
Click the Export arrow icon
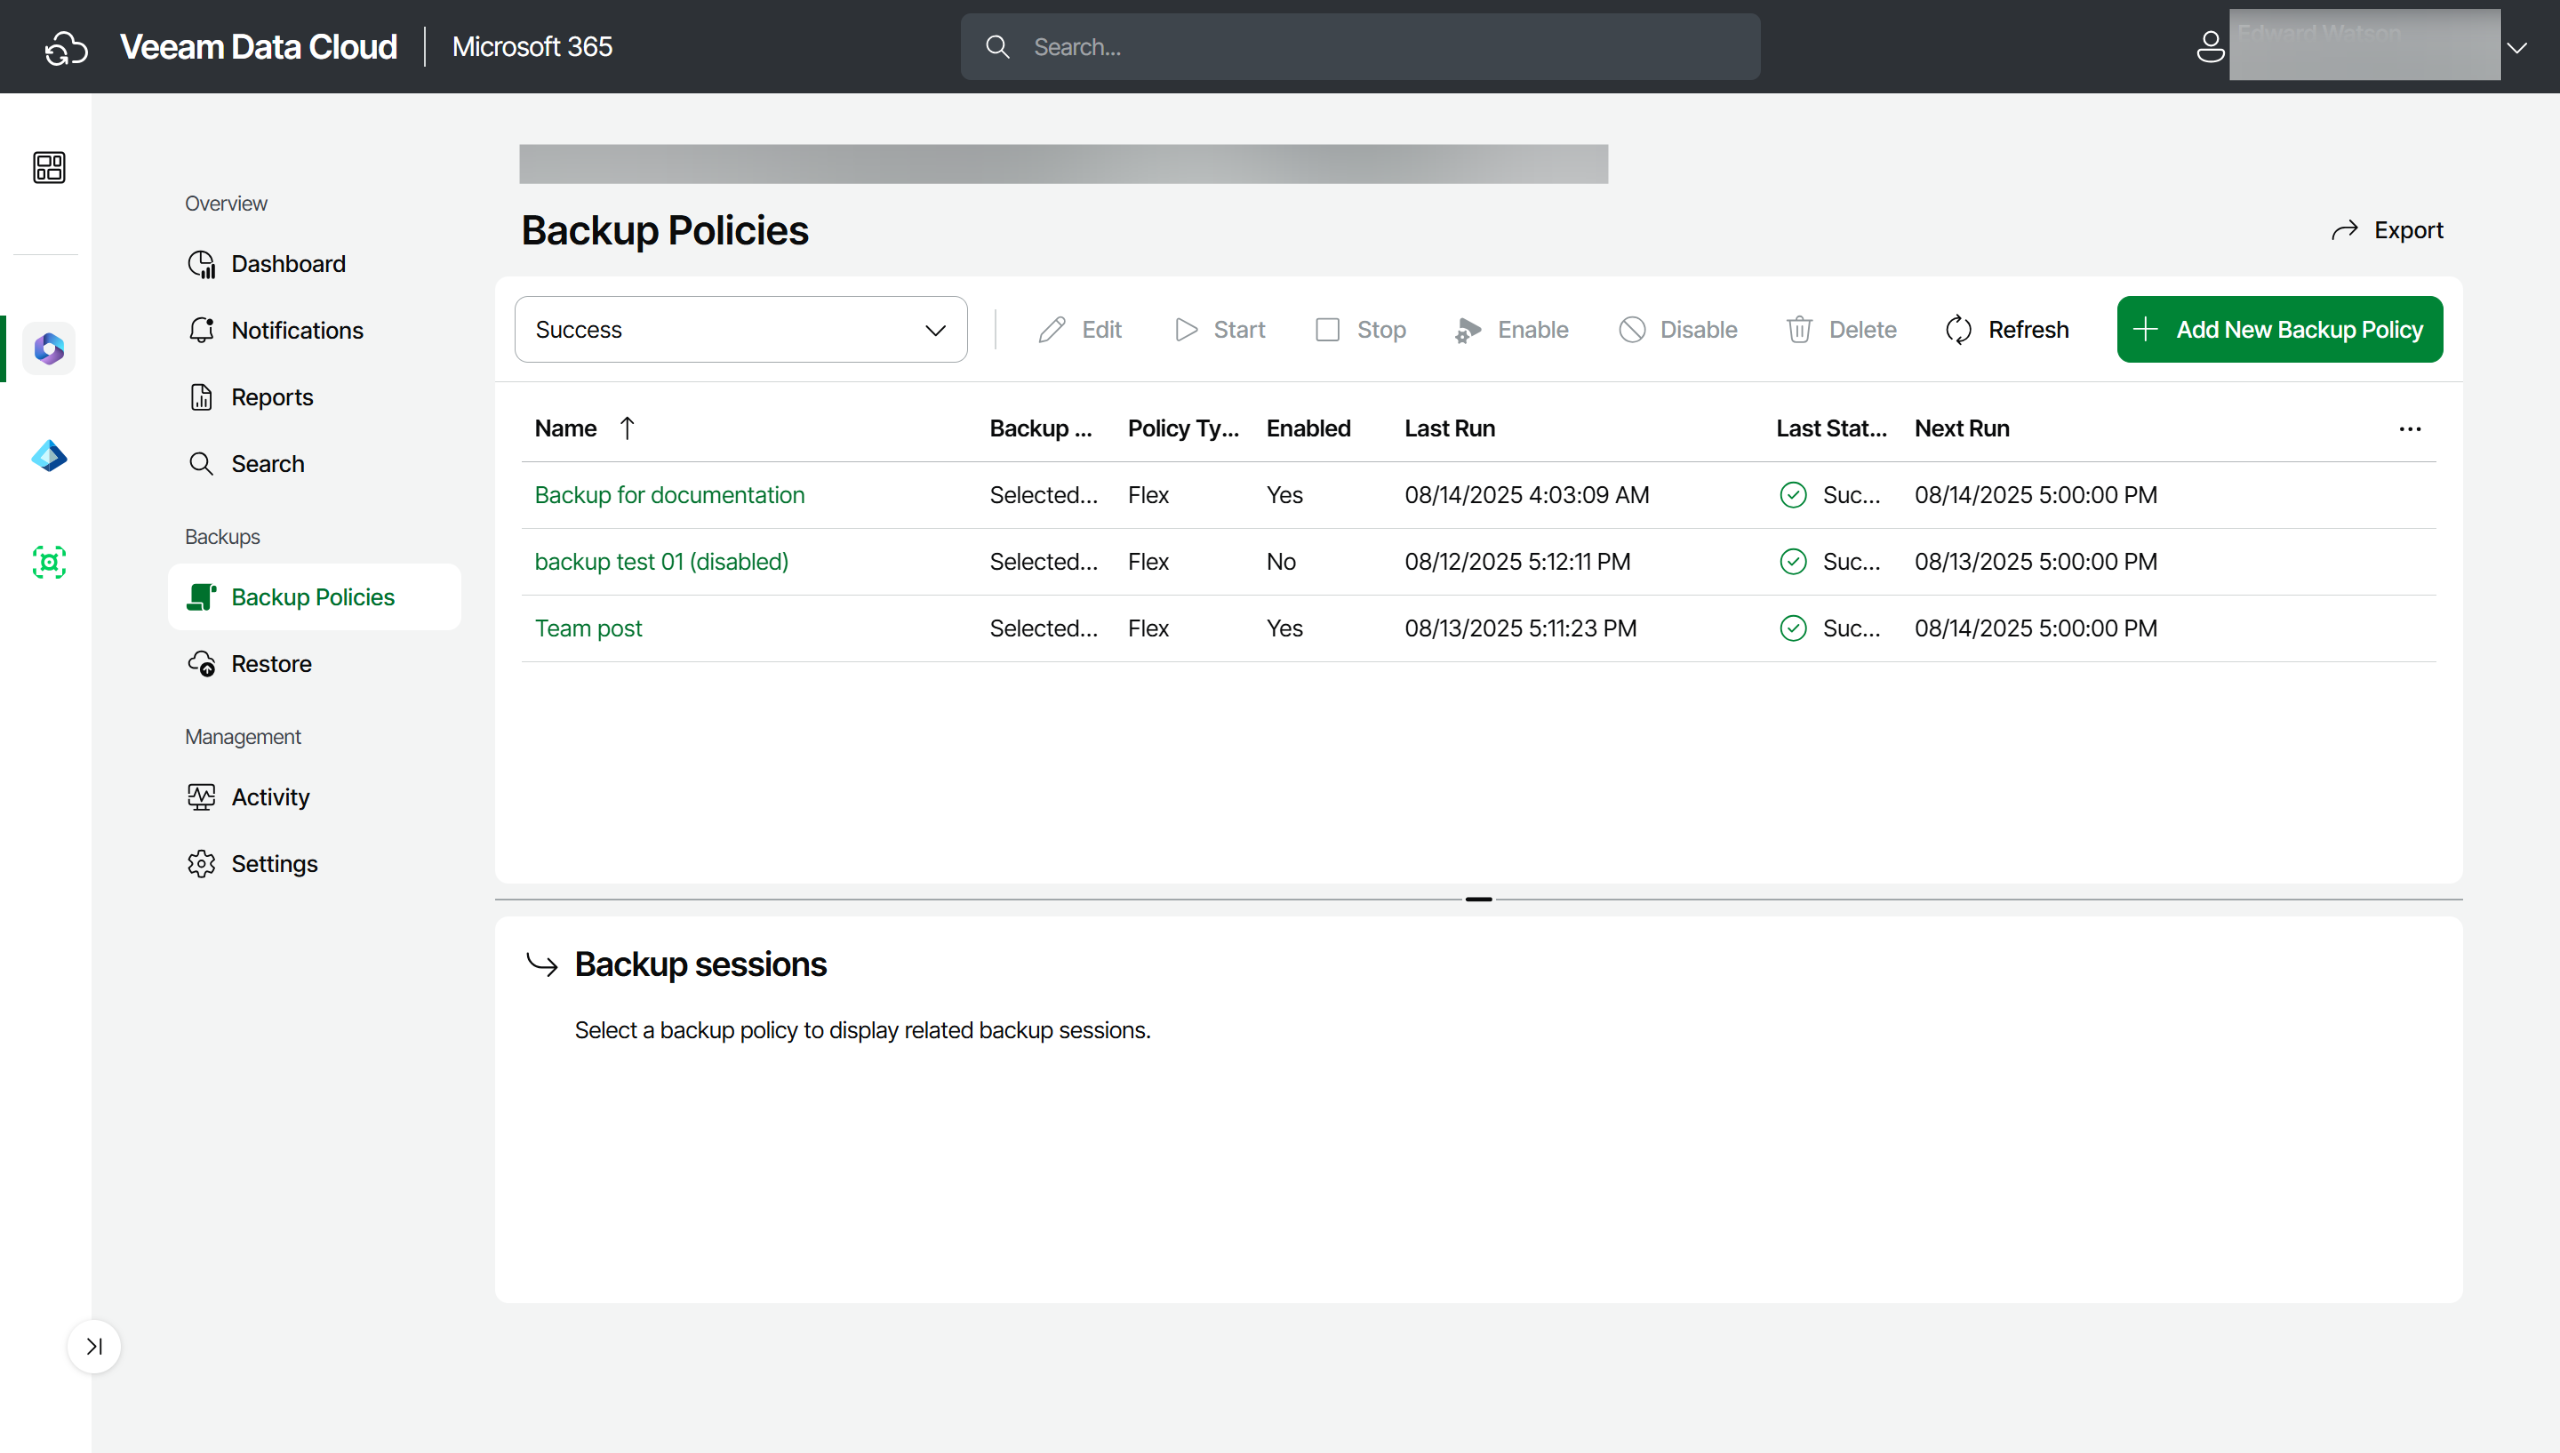tap(2344, 231)
